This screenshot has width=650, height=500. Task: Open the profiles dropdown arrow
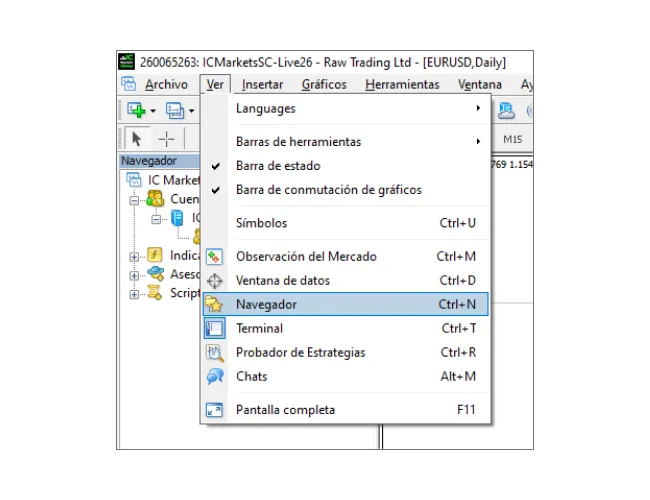191,111
